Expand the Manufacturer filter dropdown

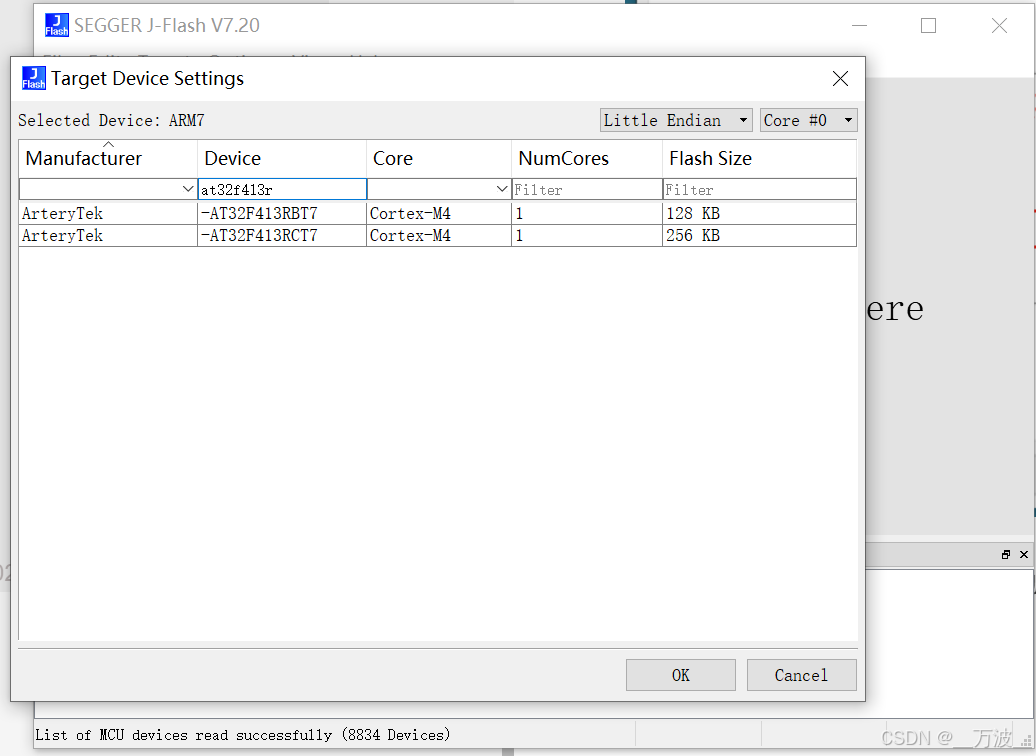188,189
